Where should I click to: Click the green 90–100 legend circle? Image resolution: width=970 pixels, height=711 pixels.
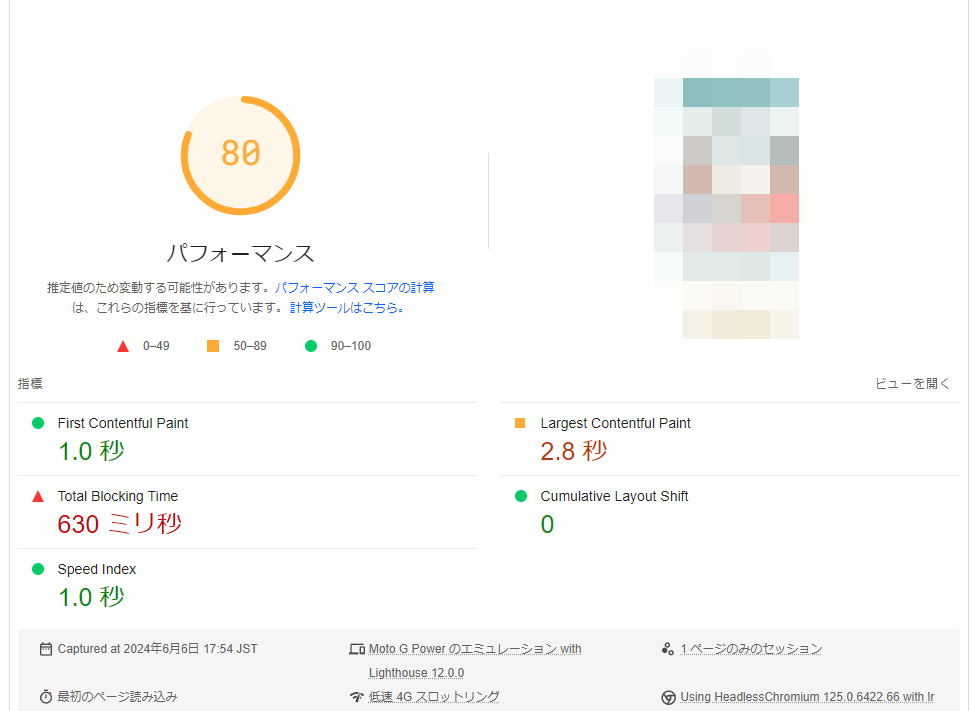pos(311,346)
